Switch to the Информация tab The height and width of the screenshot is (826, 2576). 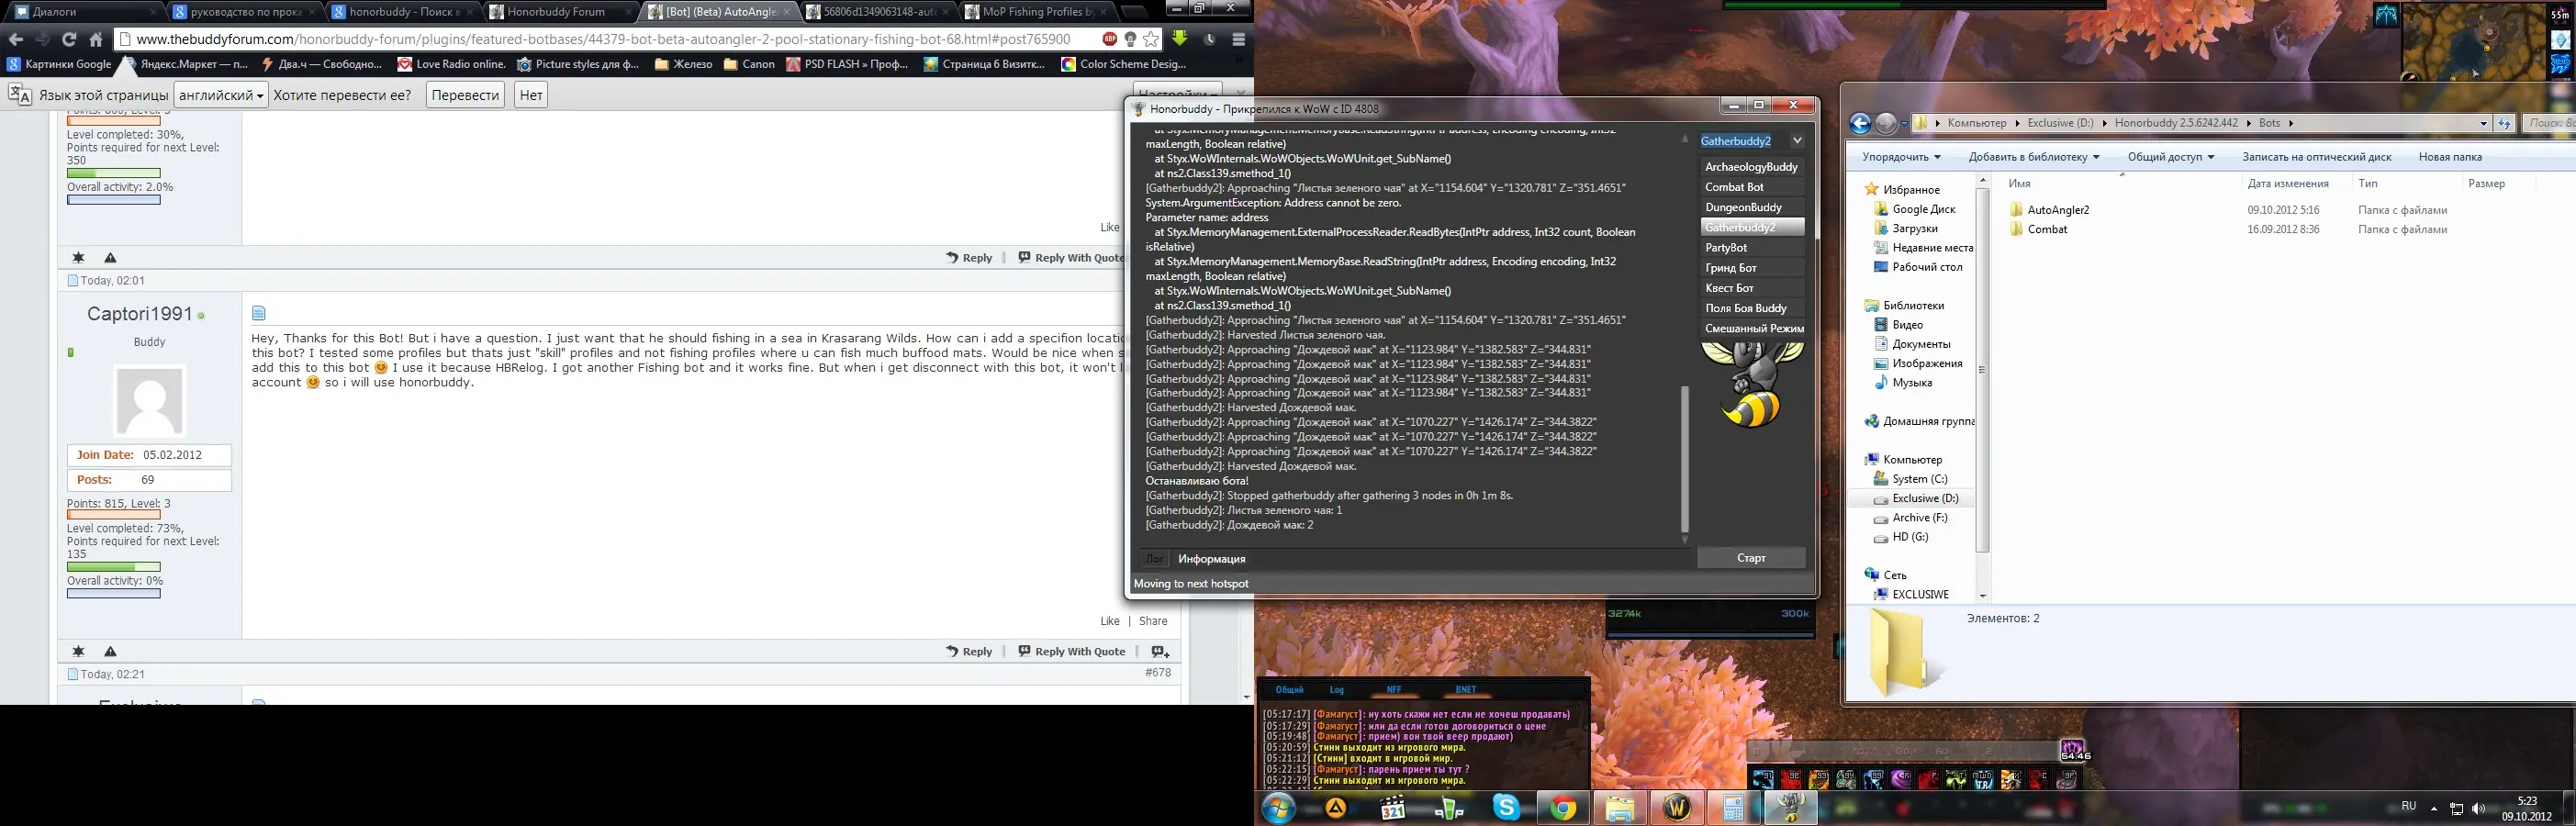click(1211, 559)
